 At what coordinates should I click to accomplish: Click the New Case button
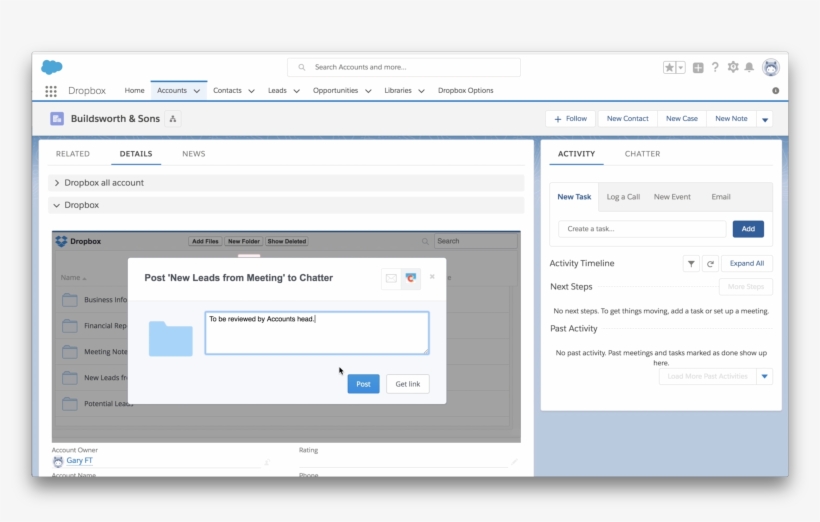(681, 119)
